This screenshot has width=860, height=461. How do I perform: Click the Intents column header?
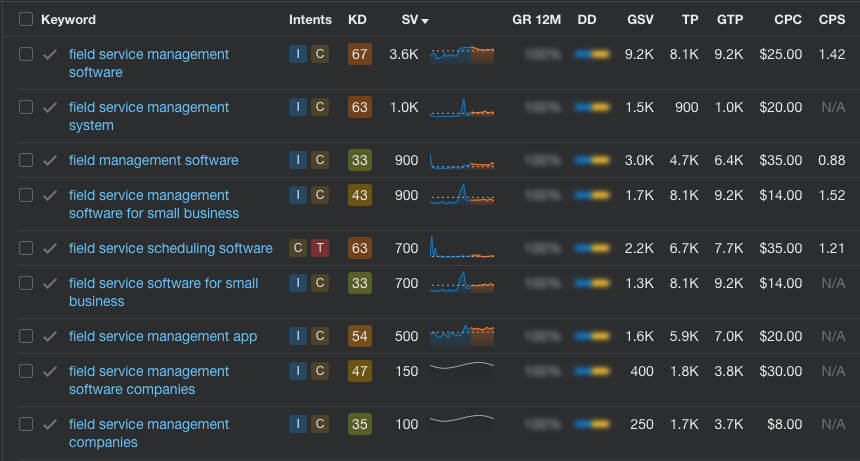[x=310, y=19]
